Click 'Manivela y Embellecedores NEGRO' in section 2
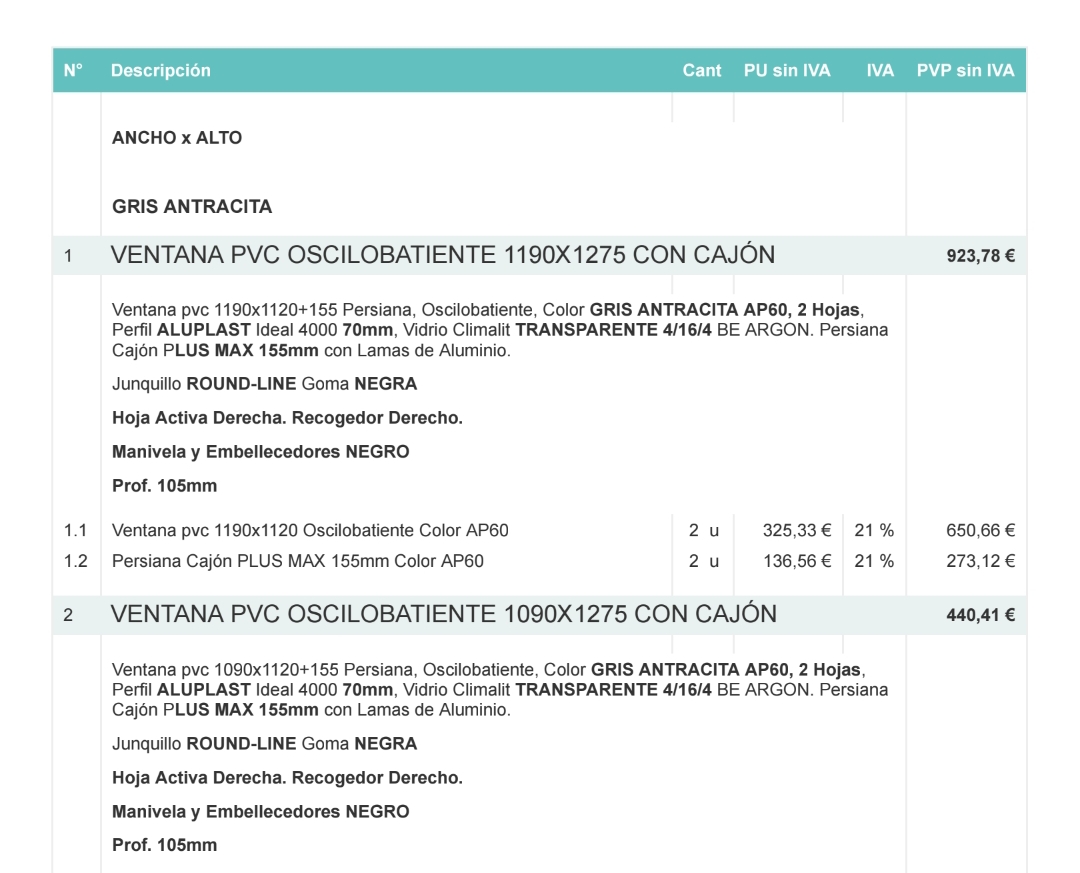1080x873 pixels. click(x=260, y=812)
